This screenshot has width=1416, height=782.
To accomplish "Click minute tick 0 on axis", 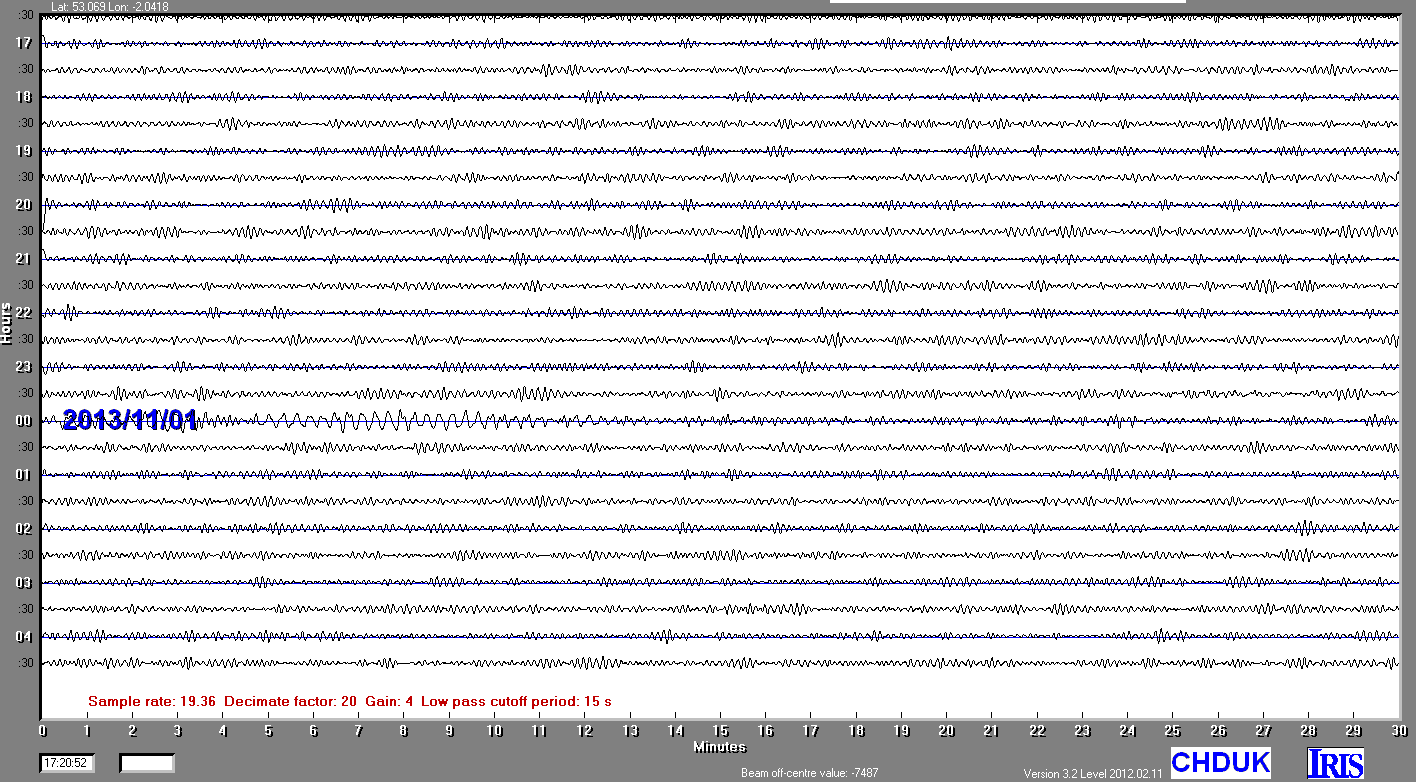I will [x=42, y=730].
